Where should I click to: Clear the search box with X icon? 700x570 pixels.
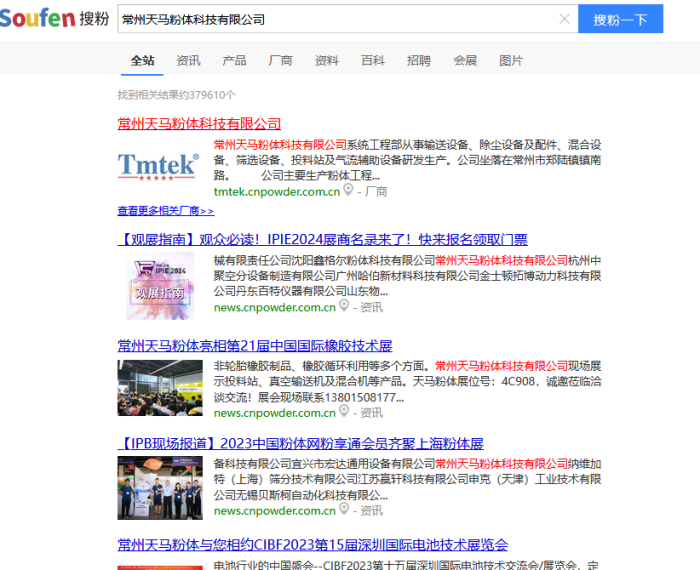click(564, 19)
